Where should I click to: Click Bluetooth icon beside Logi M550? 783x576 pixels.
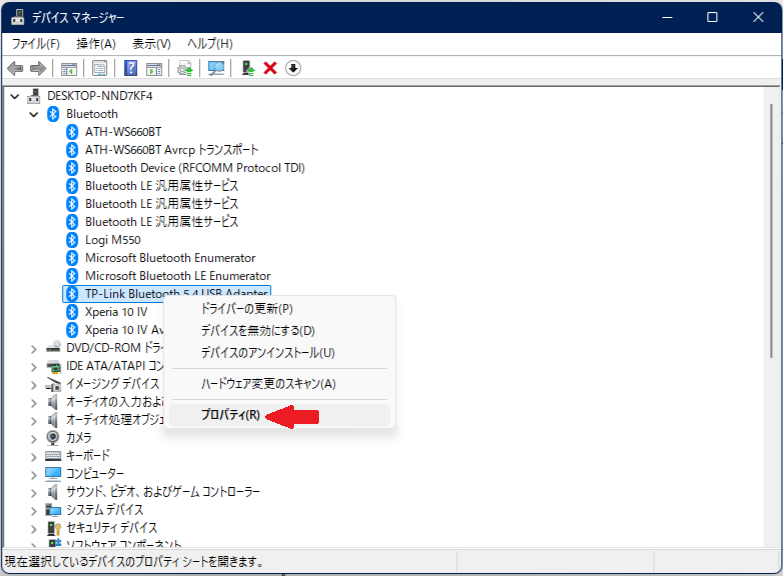click(72, 240)
